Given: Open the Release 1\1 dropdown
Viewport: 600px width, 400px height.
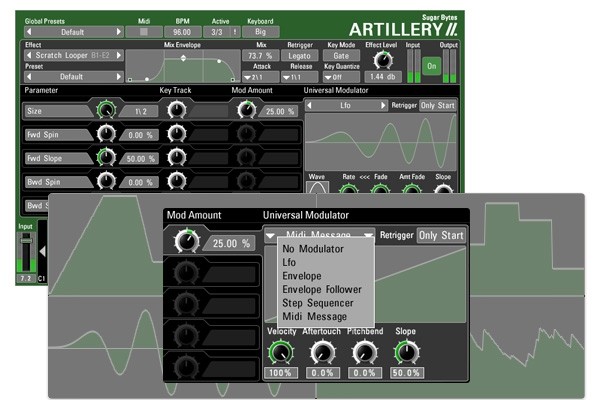Looking at the screenshot, I should click(x=300, y=77).
